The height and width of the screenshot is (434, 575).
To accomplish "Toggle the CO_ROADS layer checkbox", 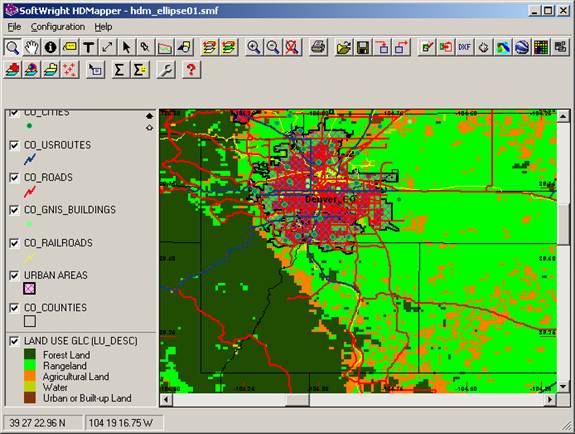I will pos(14,178).
